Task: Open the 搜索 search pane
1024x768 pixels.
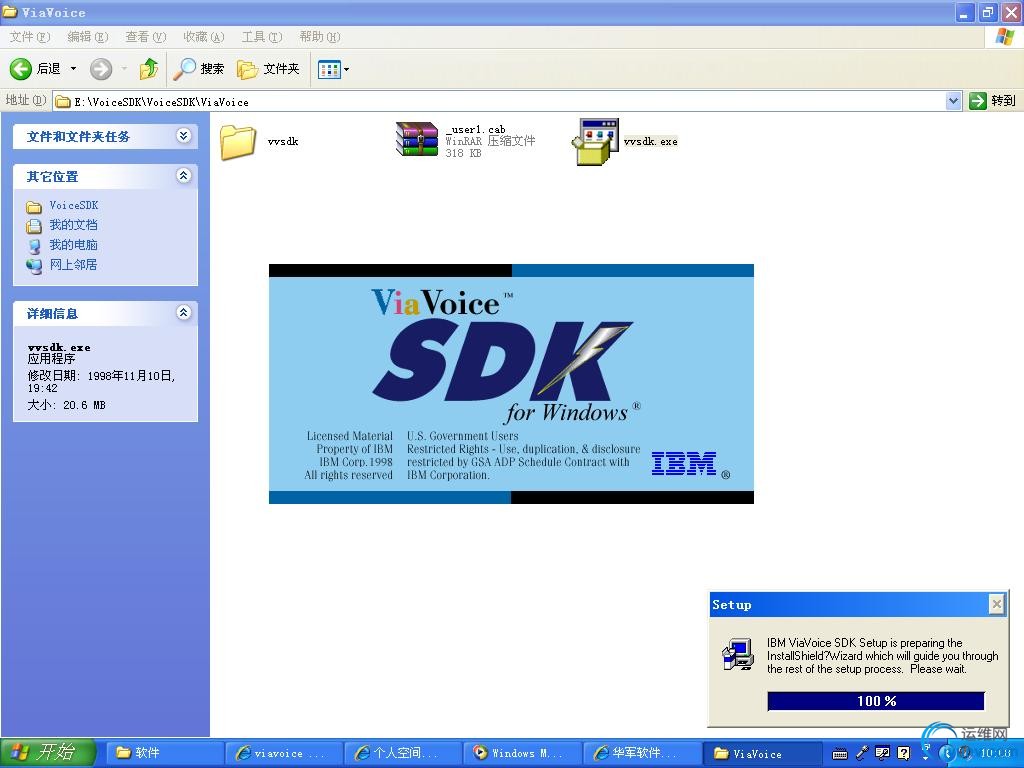Action: [x=199, y=69]
